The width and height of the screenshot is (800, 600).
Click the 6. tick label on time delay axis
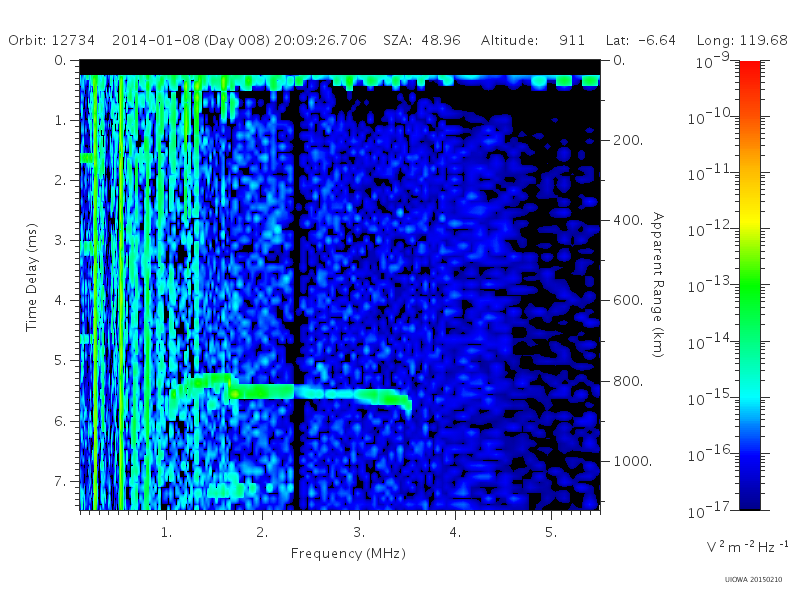[60, 421]
